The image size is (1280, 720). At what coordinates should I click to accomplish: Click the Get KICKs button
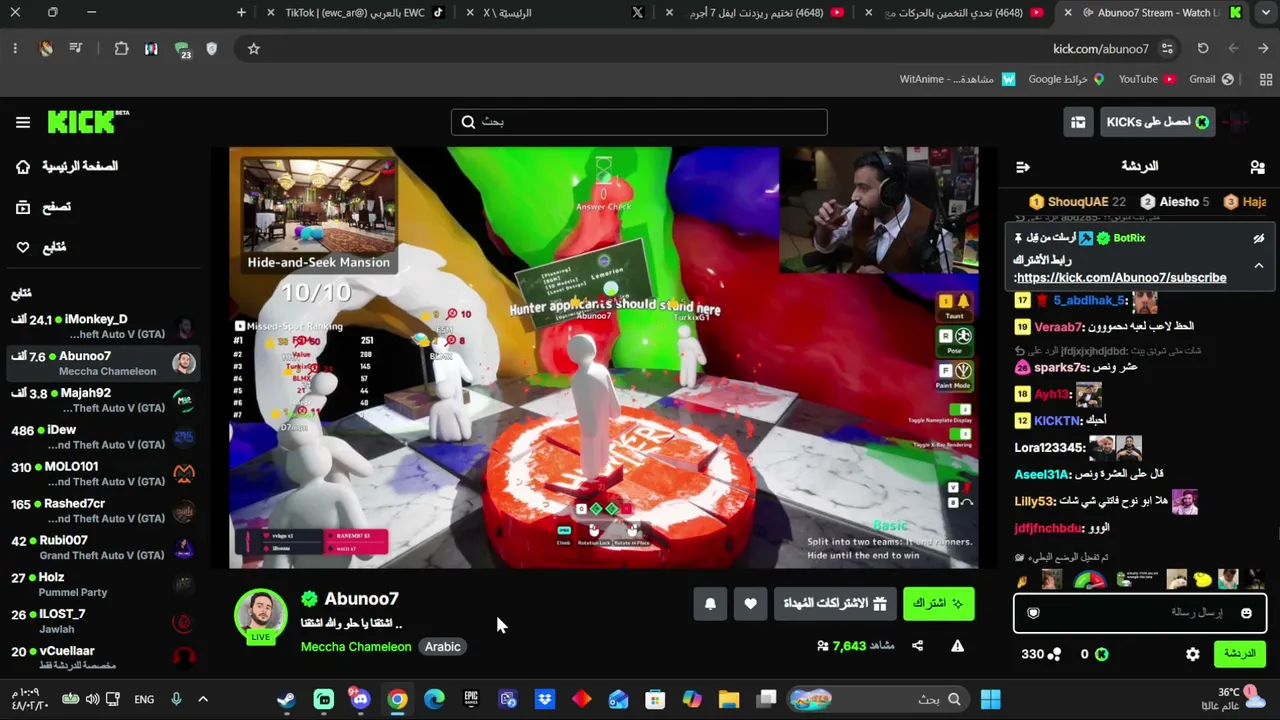click(x=1157, y=122)
